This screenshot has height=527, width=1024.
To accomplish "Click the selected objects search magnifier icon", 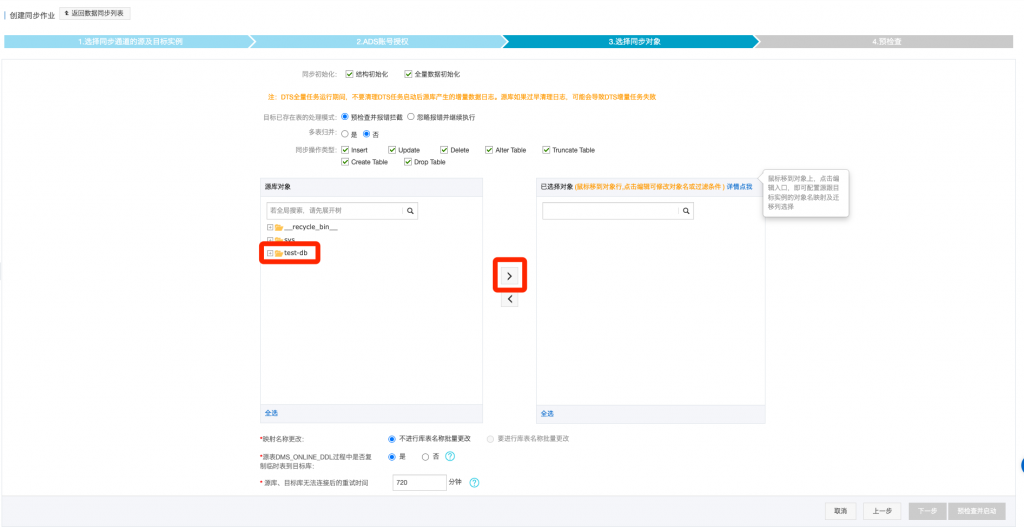I will point(686,211).
